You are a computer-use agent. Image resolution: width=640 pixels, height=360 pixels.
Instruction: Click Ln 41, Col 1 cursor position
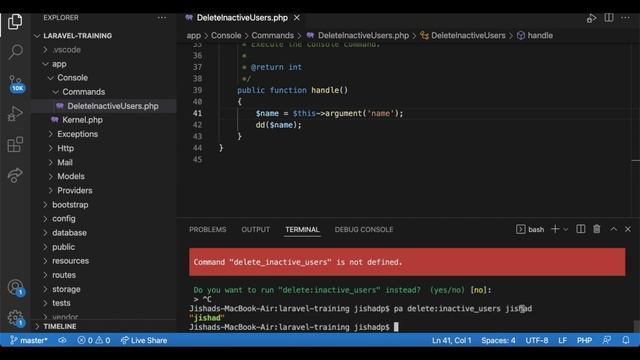tap(451, 340)
